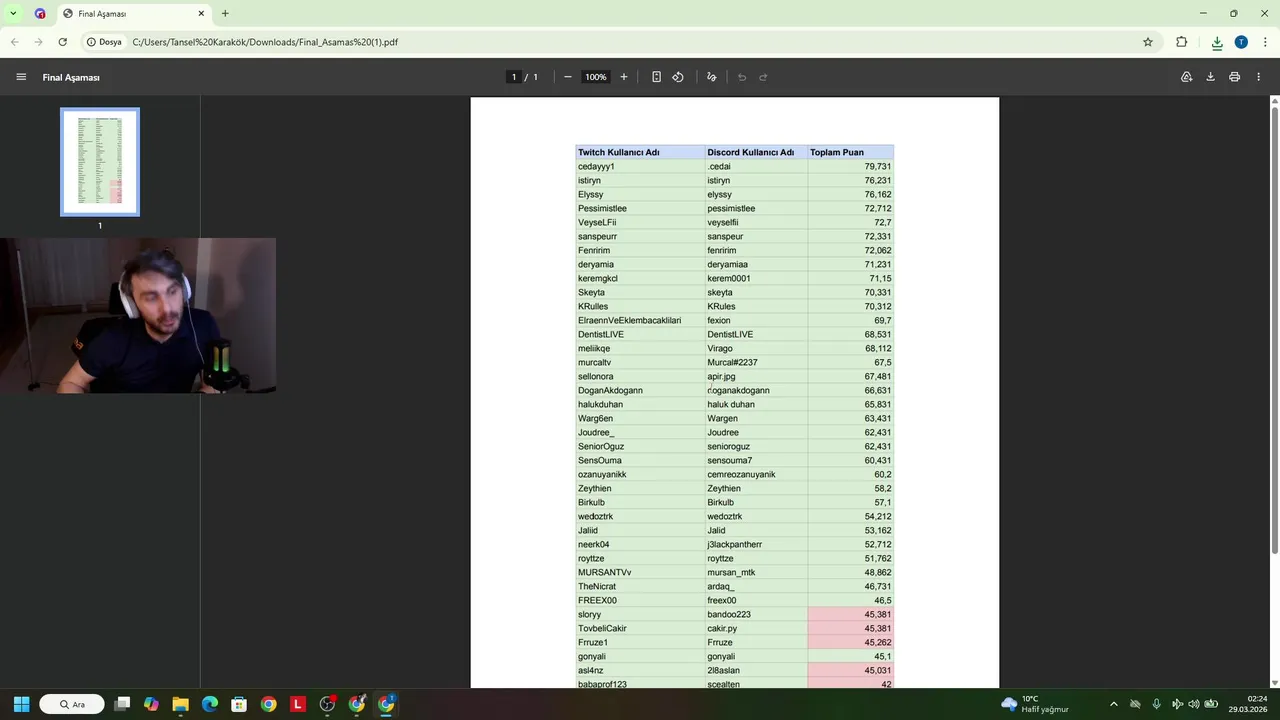Toggle the PDF sidebar with hamburger icon
This screenshot has width=1280, height=720.
pos(21,77)
